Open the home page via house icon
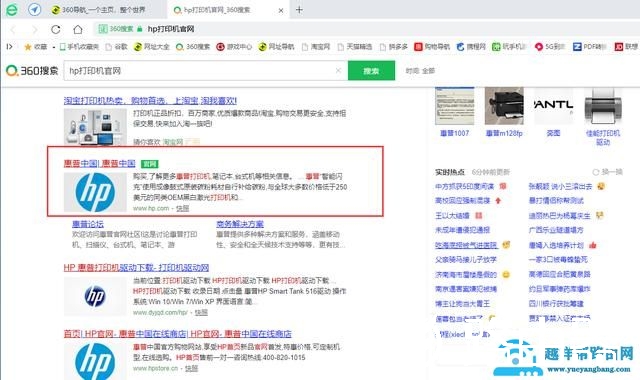Screen dimensions: 640x380 point(78,29)
